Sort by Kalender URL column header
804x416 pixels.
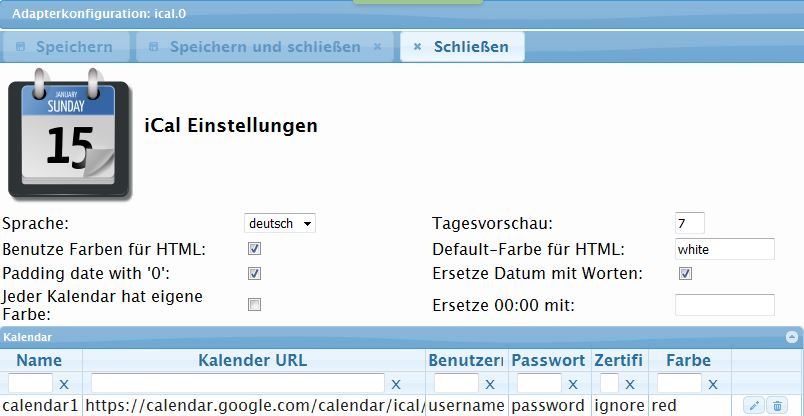(x=253, y=360)
